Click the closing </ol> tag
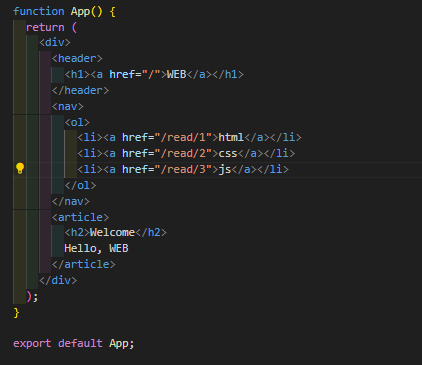 tap(80, 185)
